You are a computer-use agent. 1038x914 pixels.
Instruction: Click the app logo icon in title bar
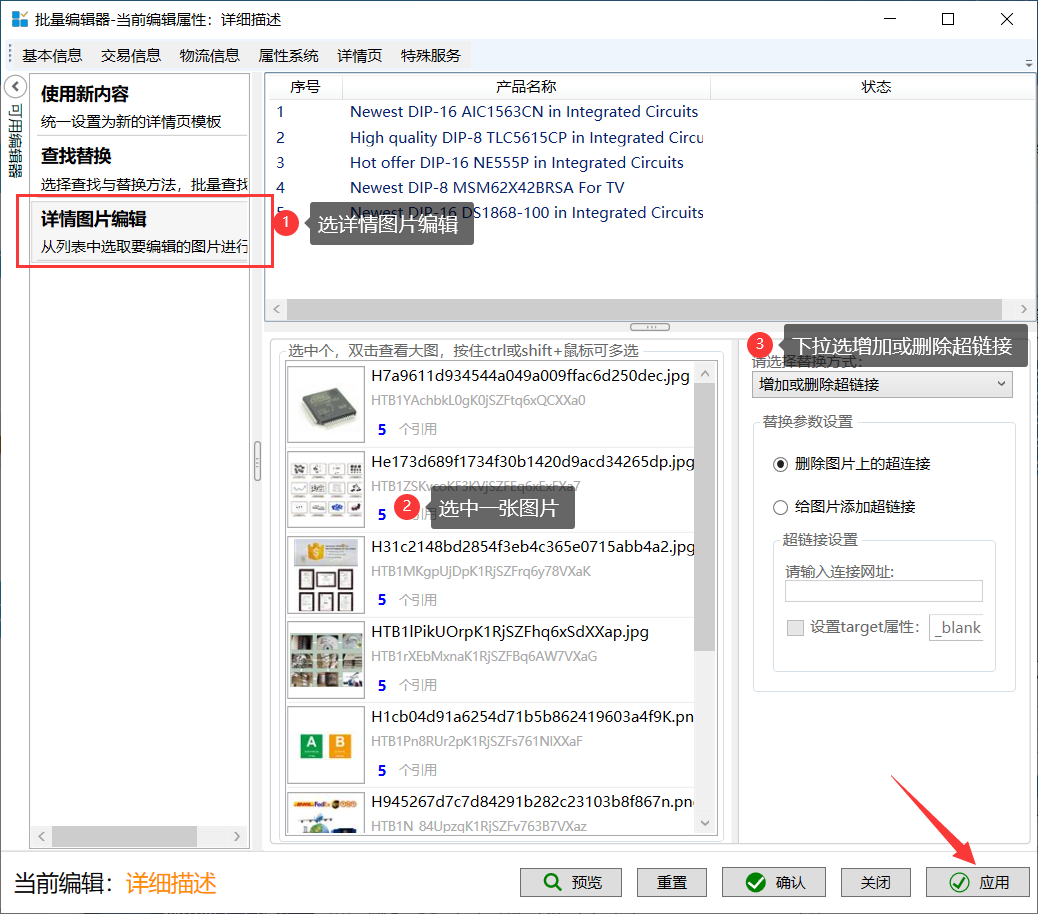[19, 19]
